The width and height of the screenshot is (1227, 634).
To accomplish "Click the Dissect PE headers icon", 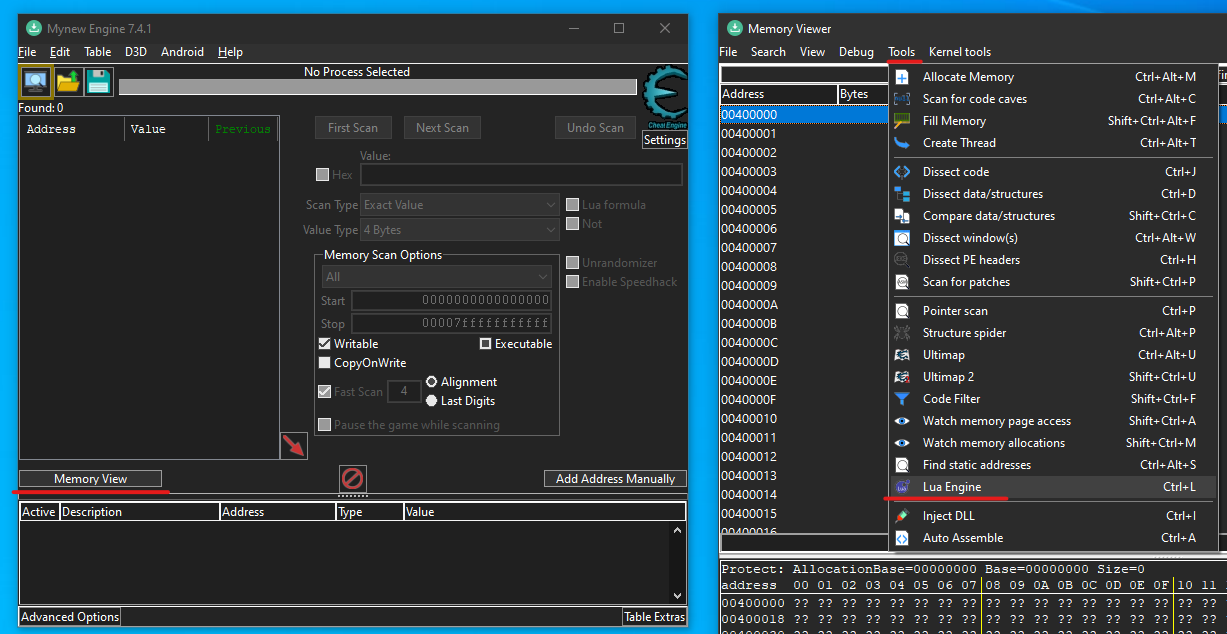I will point(902,260).
